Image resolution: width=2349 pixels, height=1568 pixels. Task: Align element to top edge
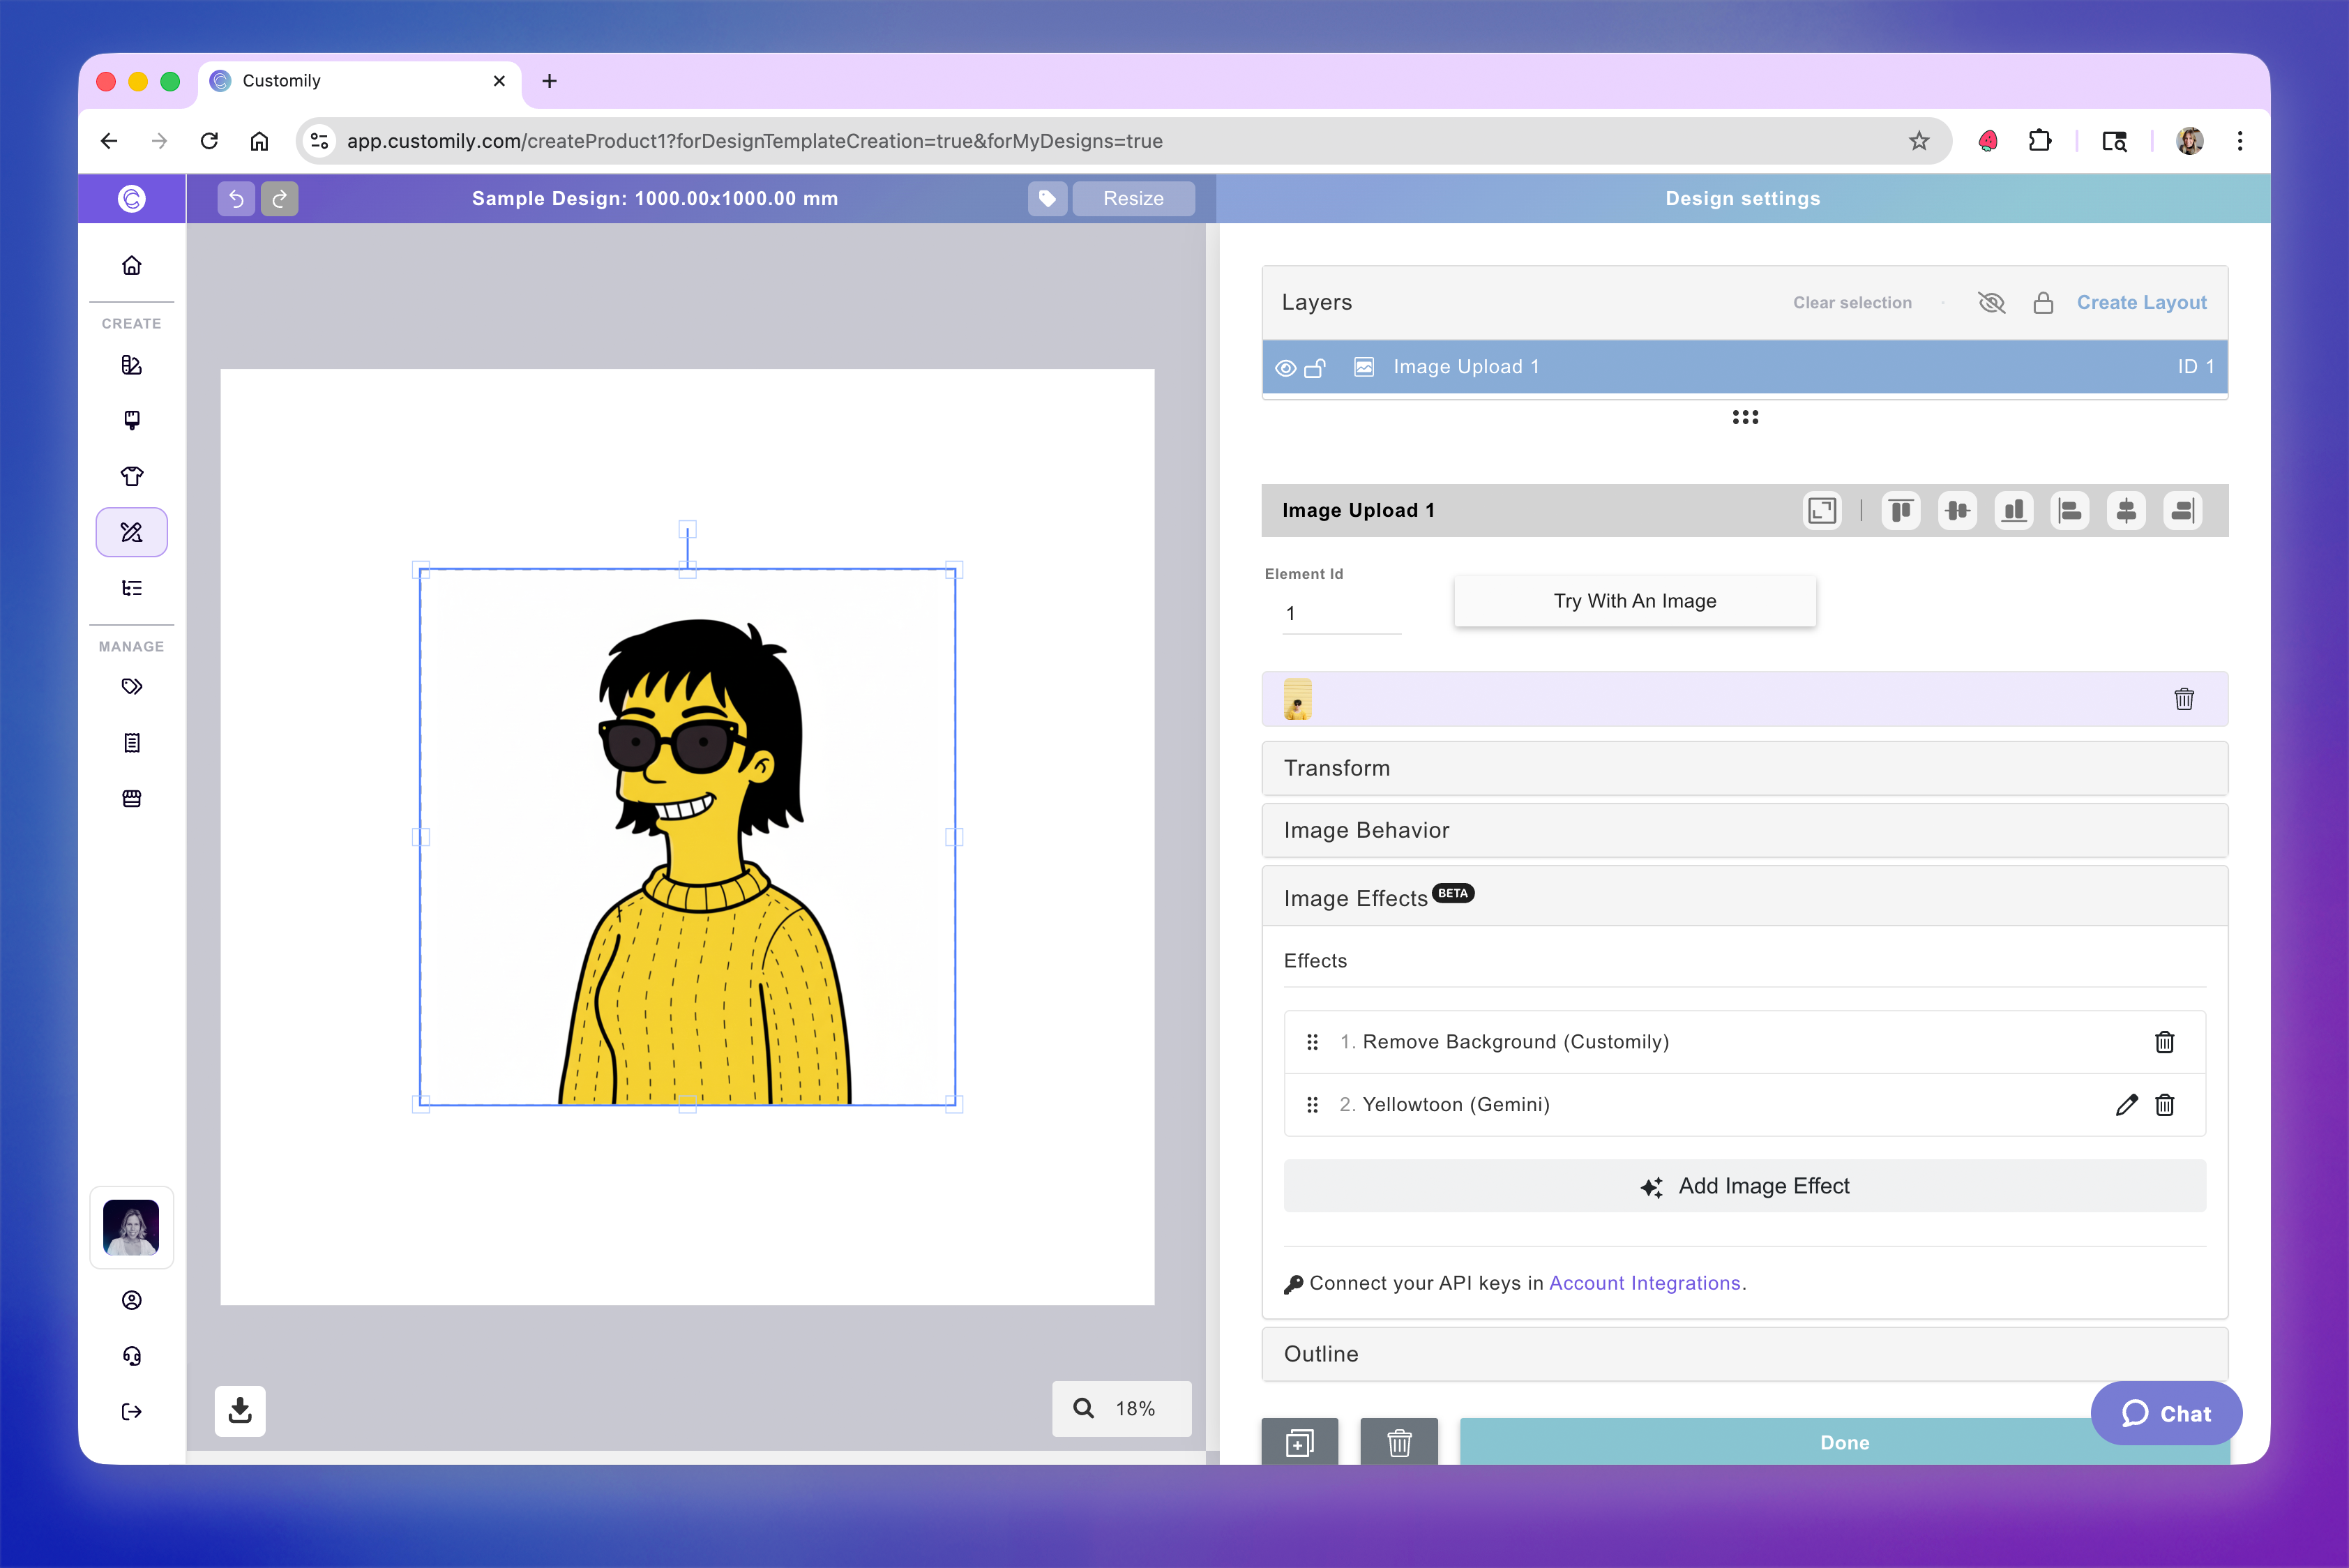(1901, 511)
